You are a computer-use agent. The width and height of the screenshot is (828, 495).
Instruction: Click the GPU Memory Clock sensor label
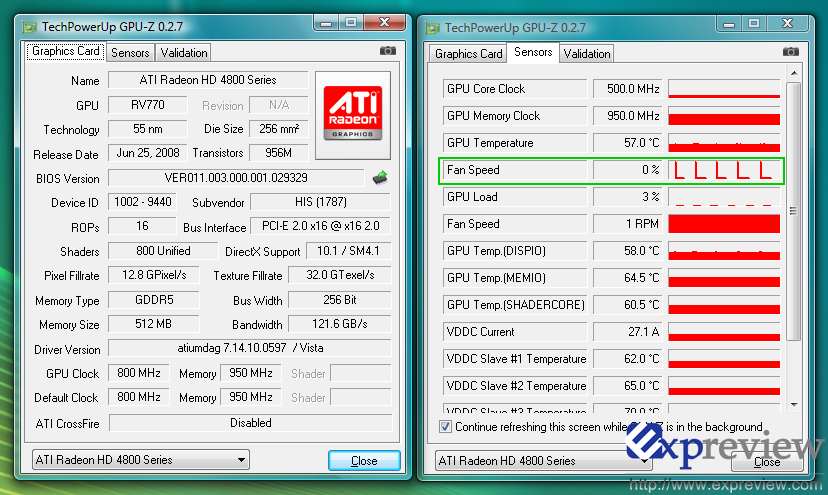point(515,116)
